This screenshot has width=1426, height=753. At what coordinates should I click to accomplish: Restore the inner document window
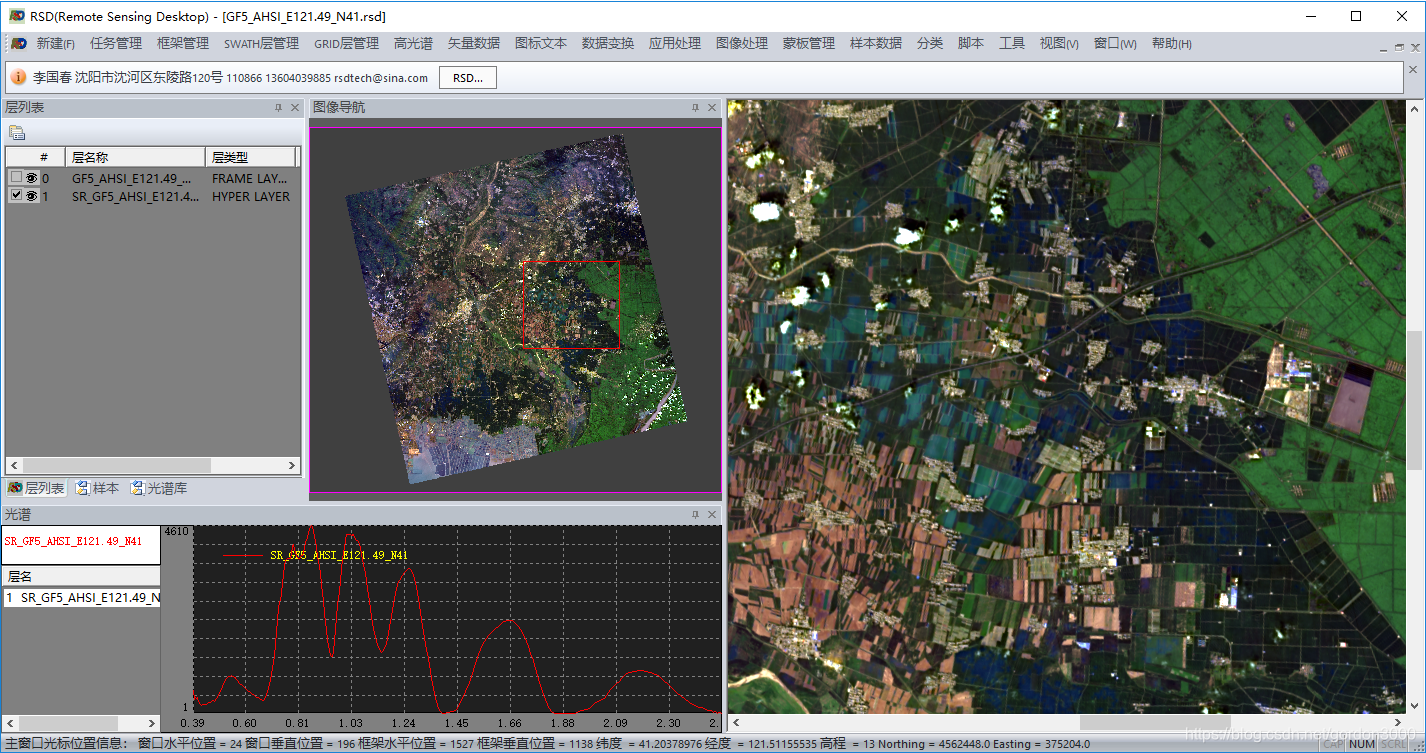(x=1399, y=46)
